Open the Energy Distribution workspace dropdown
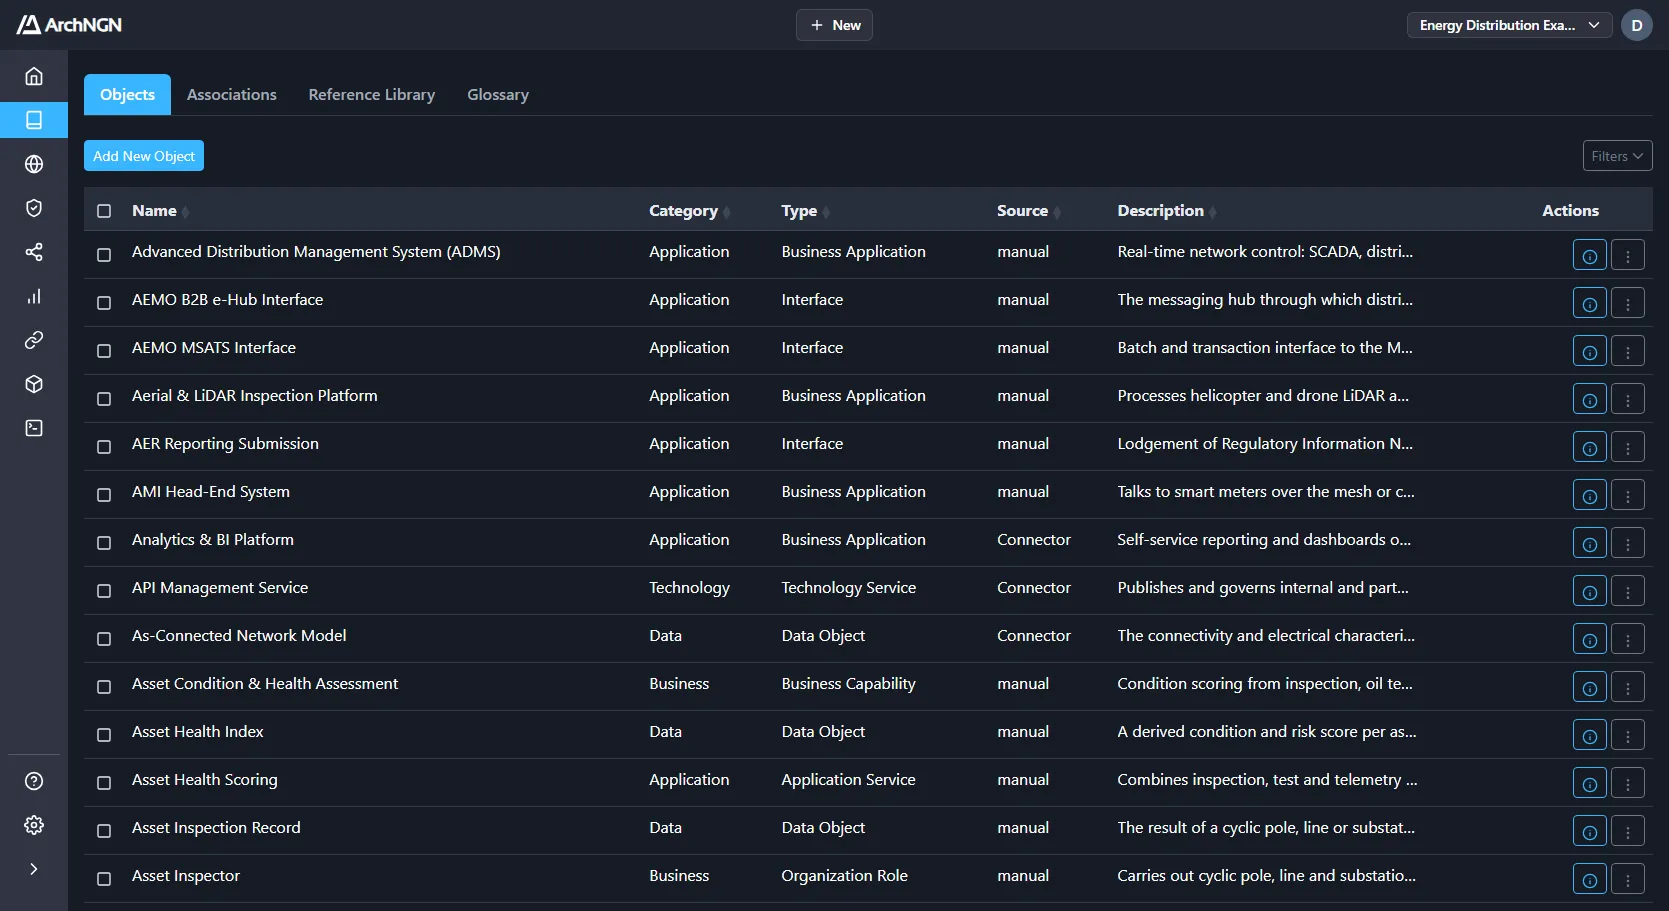 tap(1509, 25)
